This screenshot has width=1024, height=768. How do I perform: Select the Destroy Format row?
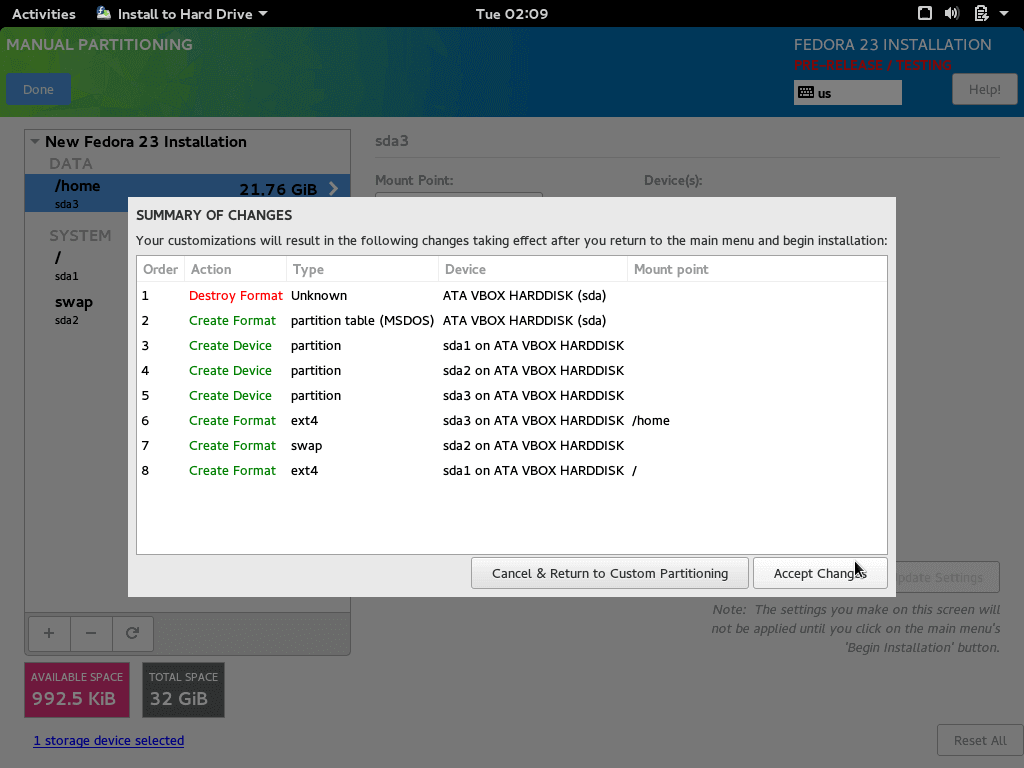point(511,296)
